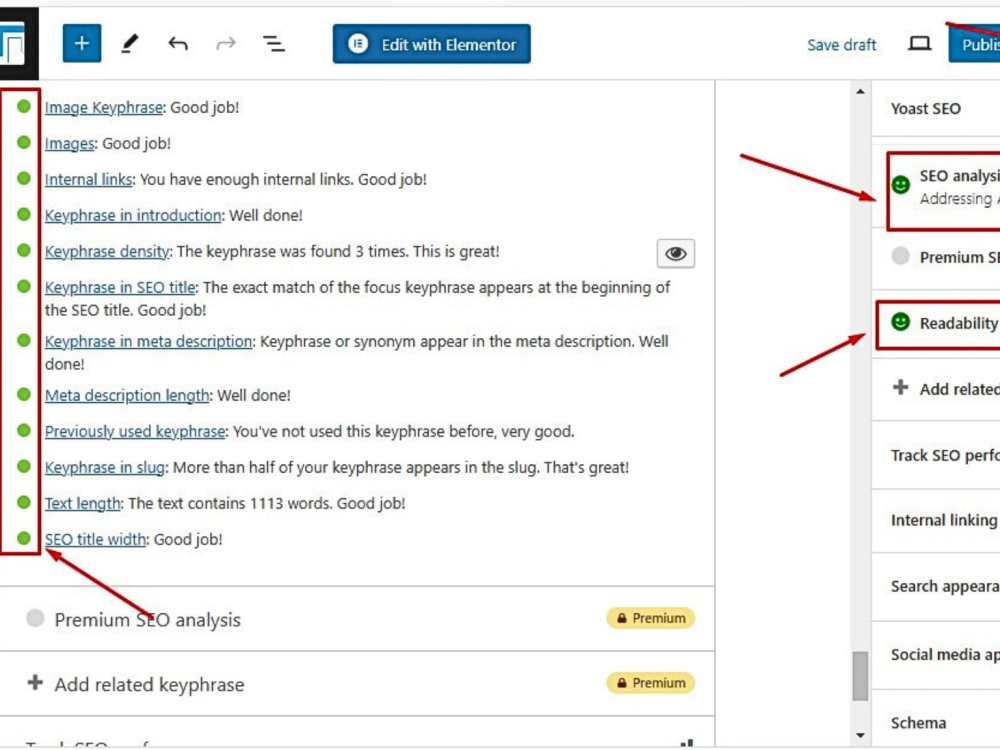Click the Premium badge beside Add related keyphrase
This screenshot has height=750, width=1000.
coord(651,683)
